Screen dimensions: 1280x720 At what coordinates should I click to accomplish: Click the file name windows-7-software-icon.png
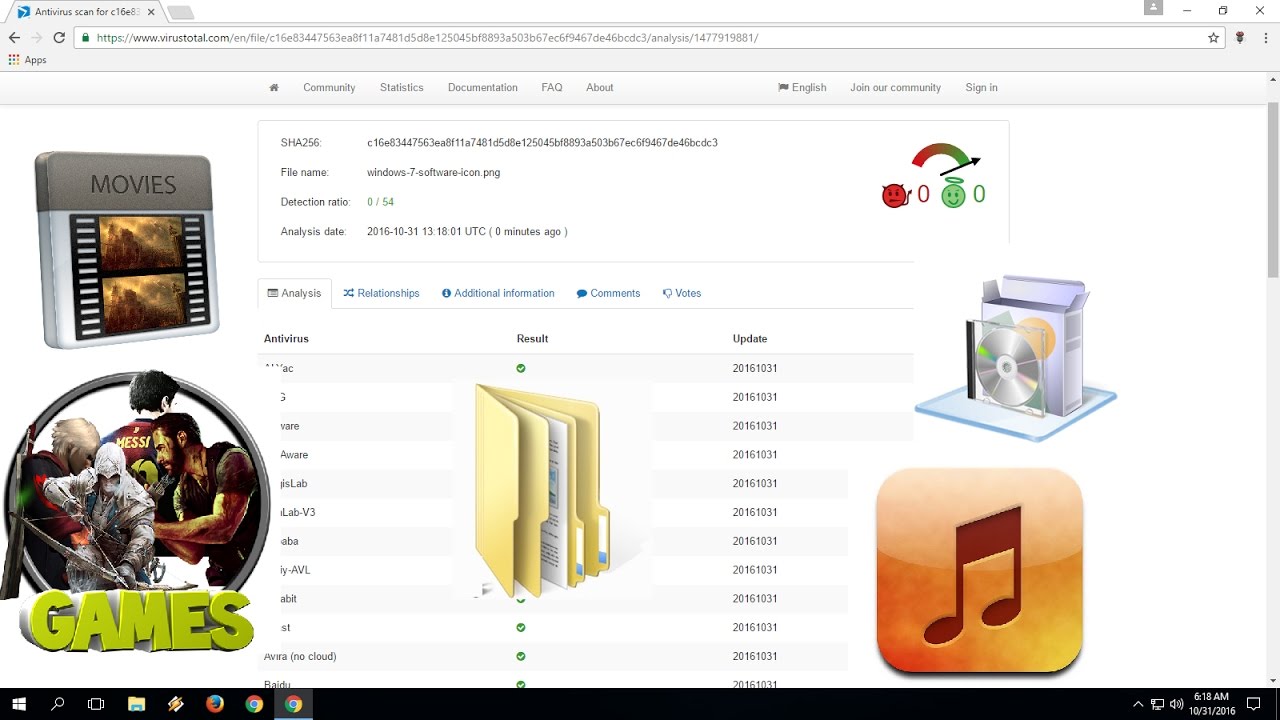click(x=433, y=173)
